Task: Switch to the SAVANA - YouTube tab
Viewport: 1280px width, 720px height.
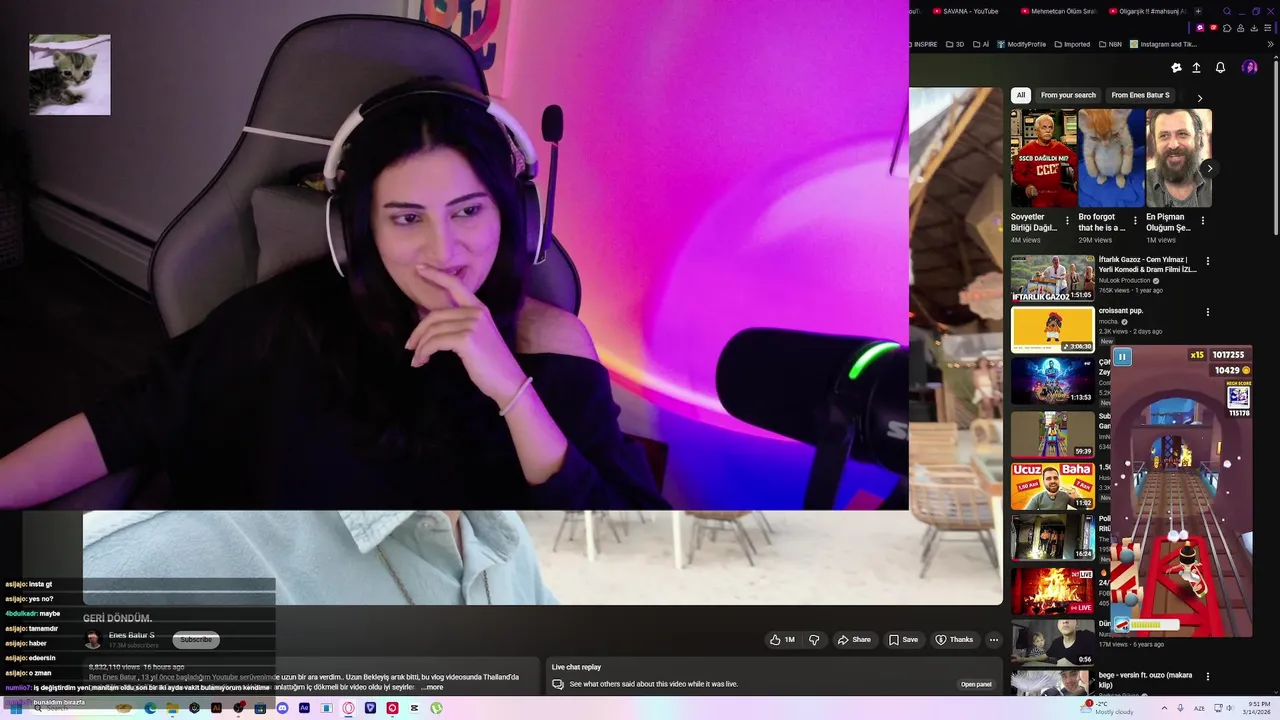Action: click(965, 11)
